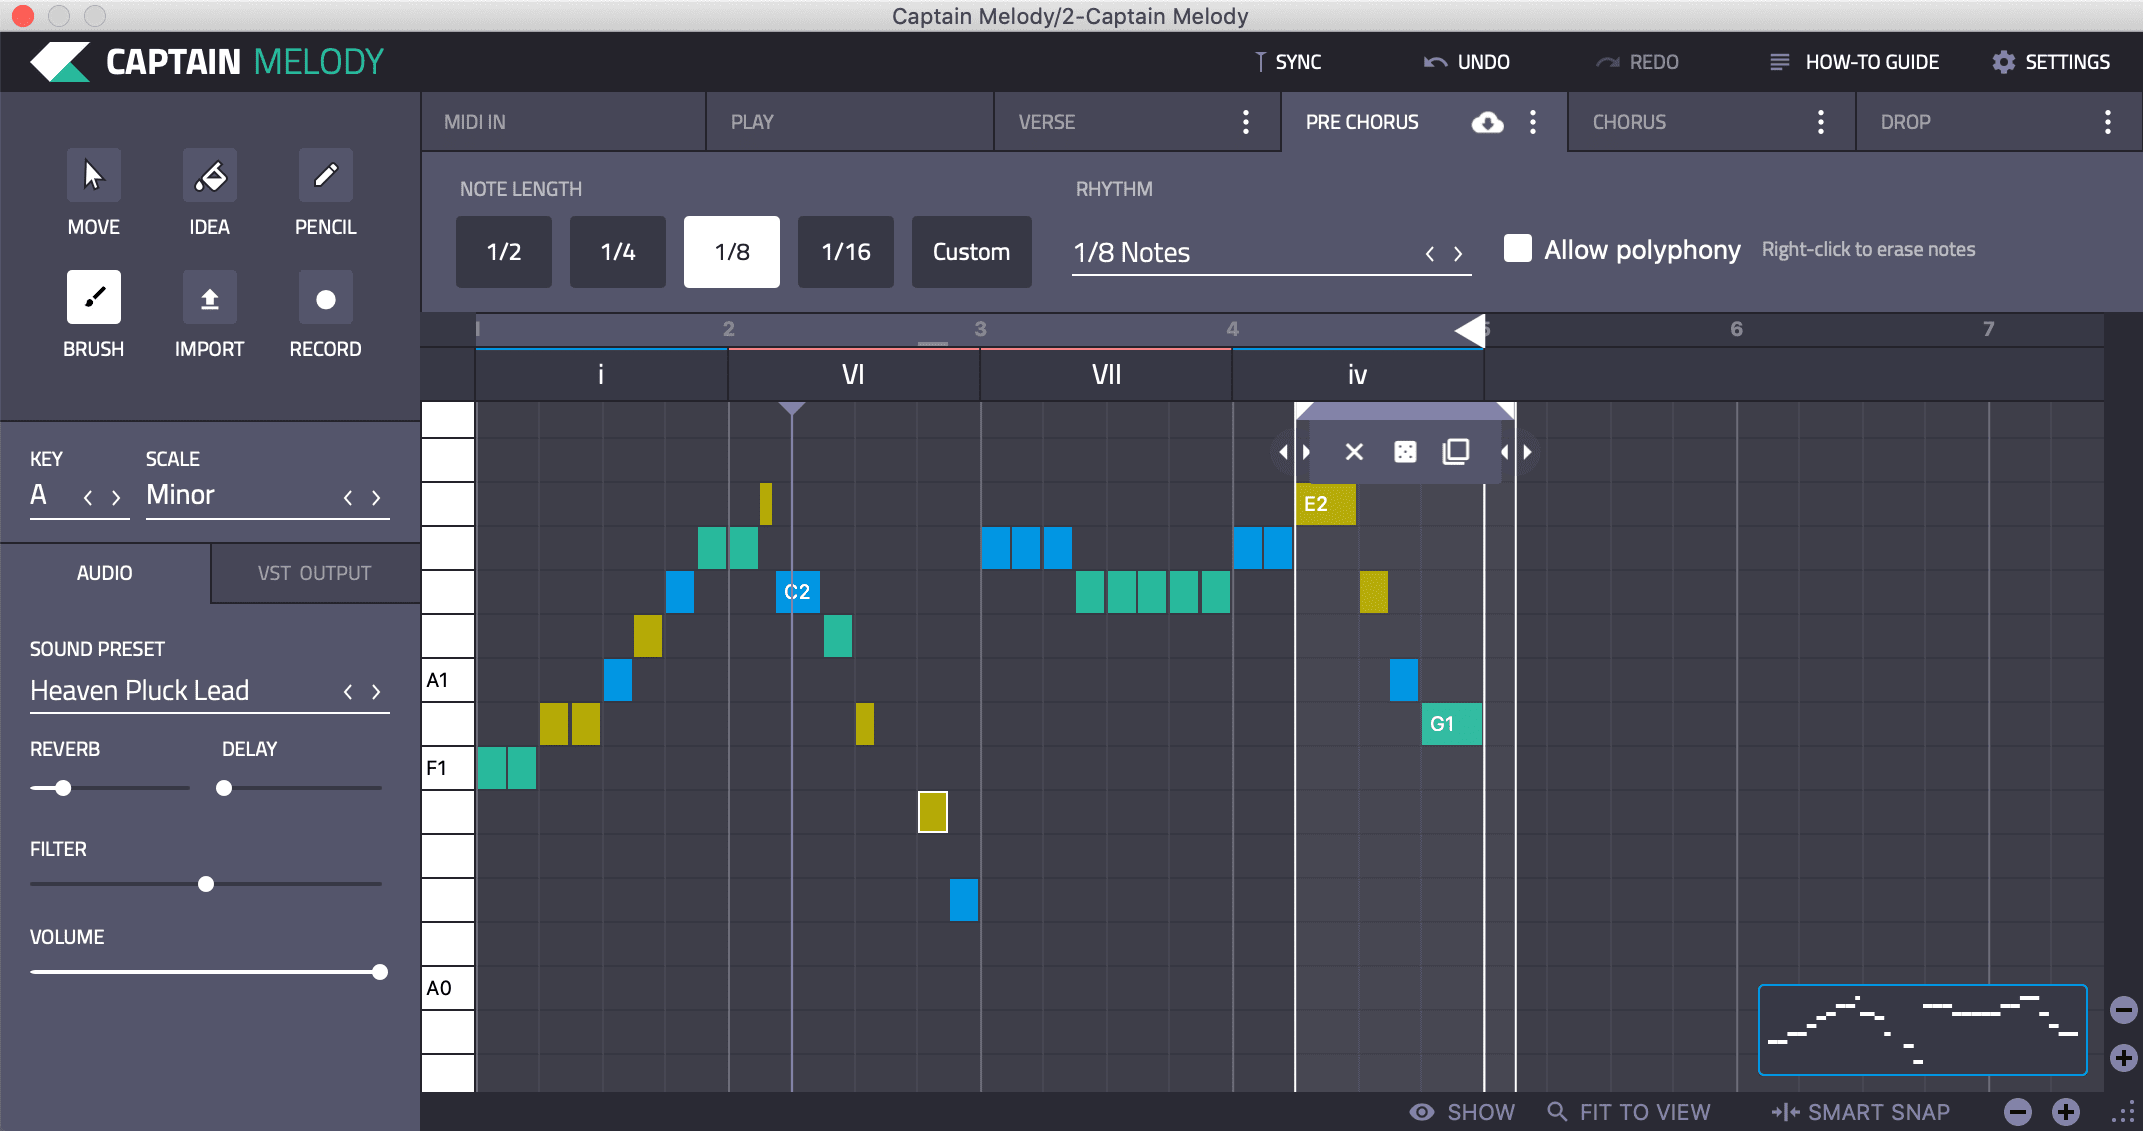Click the Show eye icon

[x=1422, y=1112]
